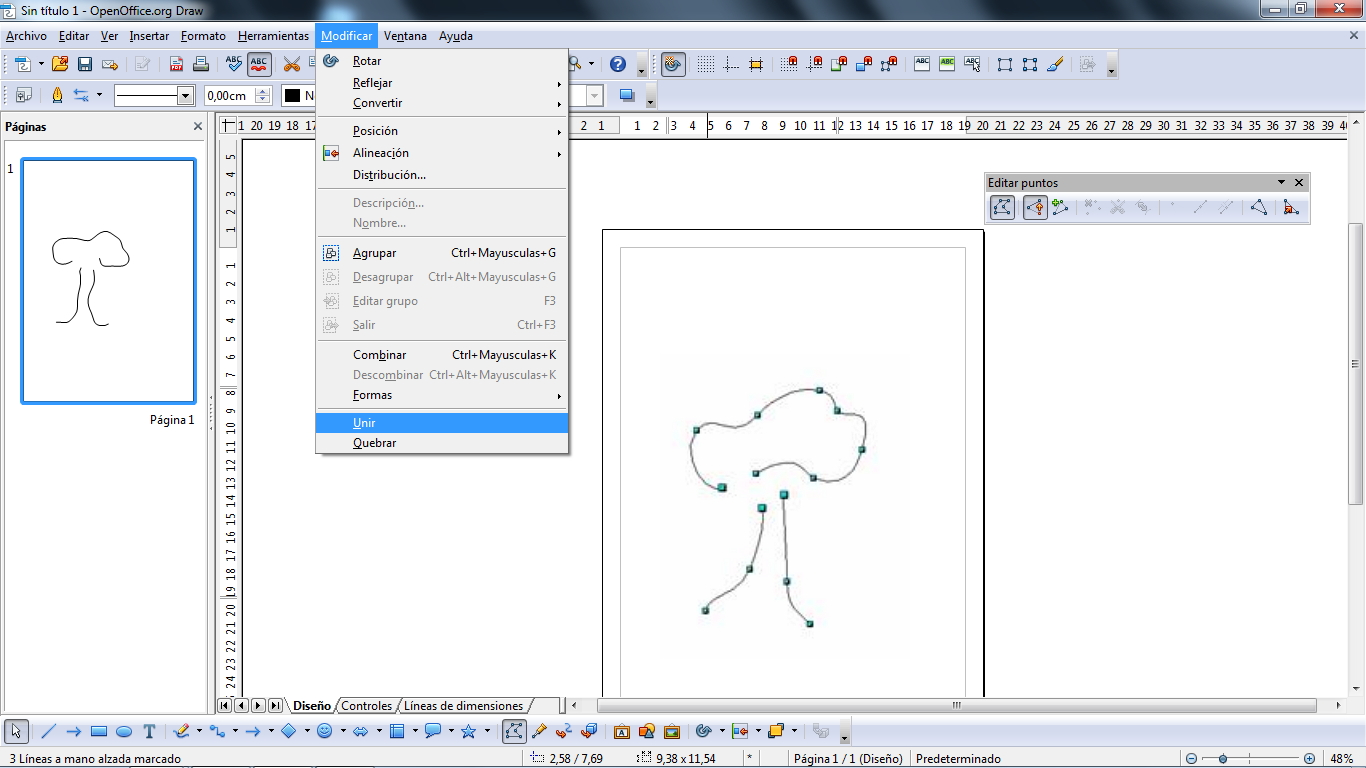The width and height of the screenshot is (1366, 768).
Task: Open the document with the folder icon
Action: [x=60, y=64]
